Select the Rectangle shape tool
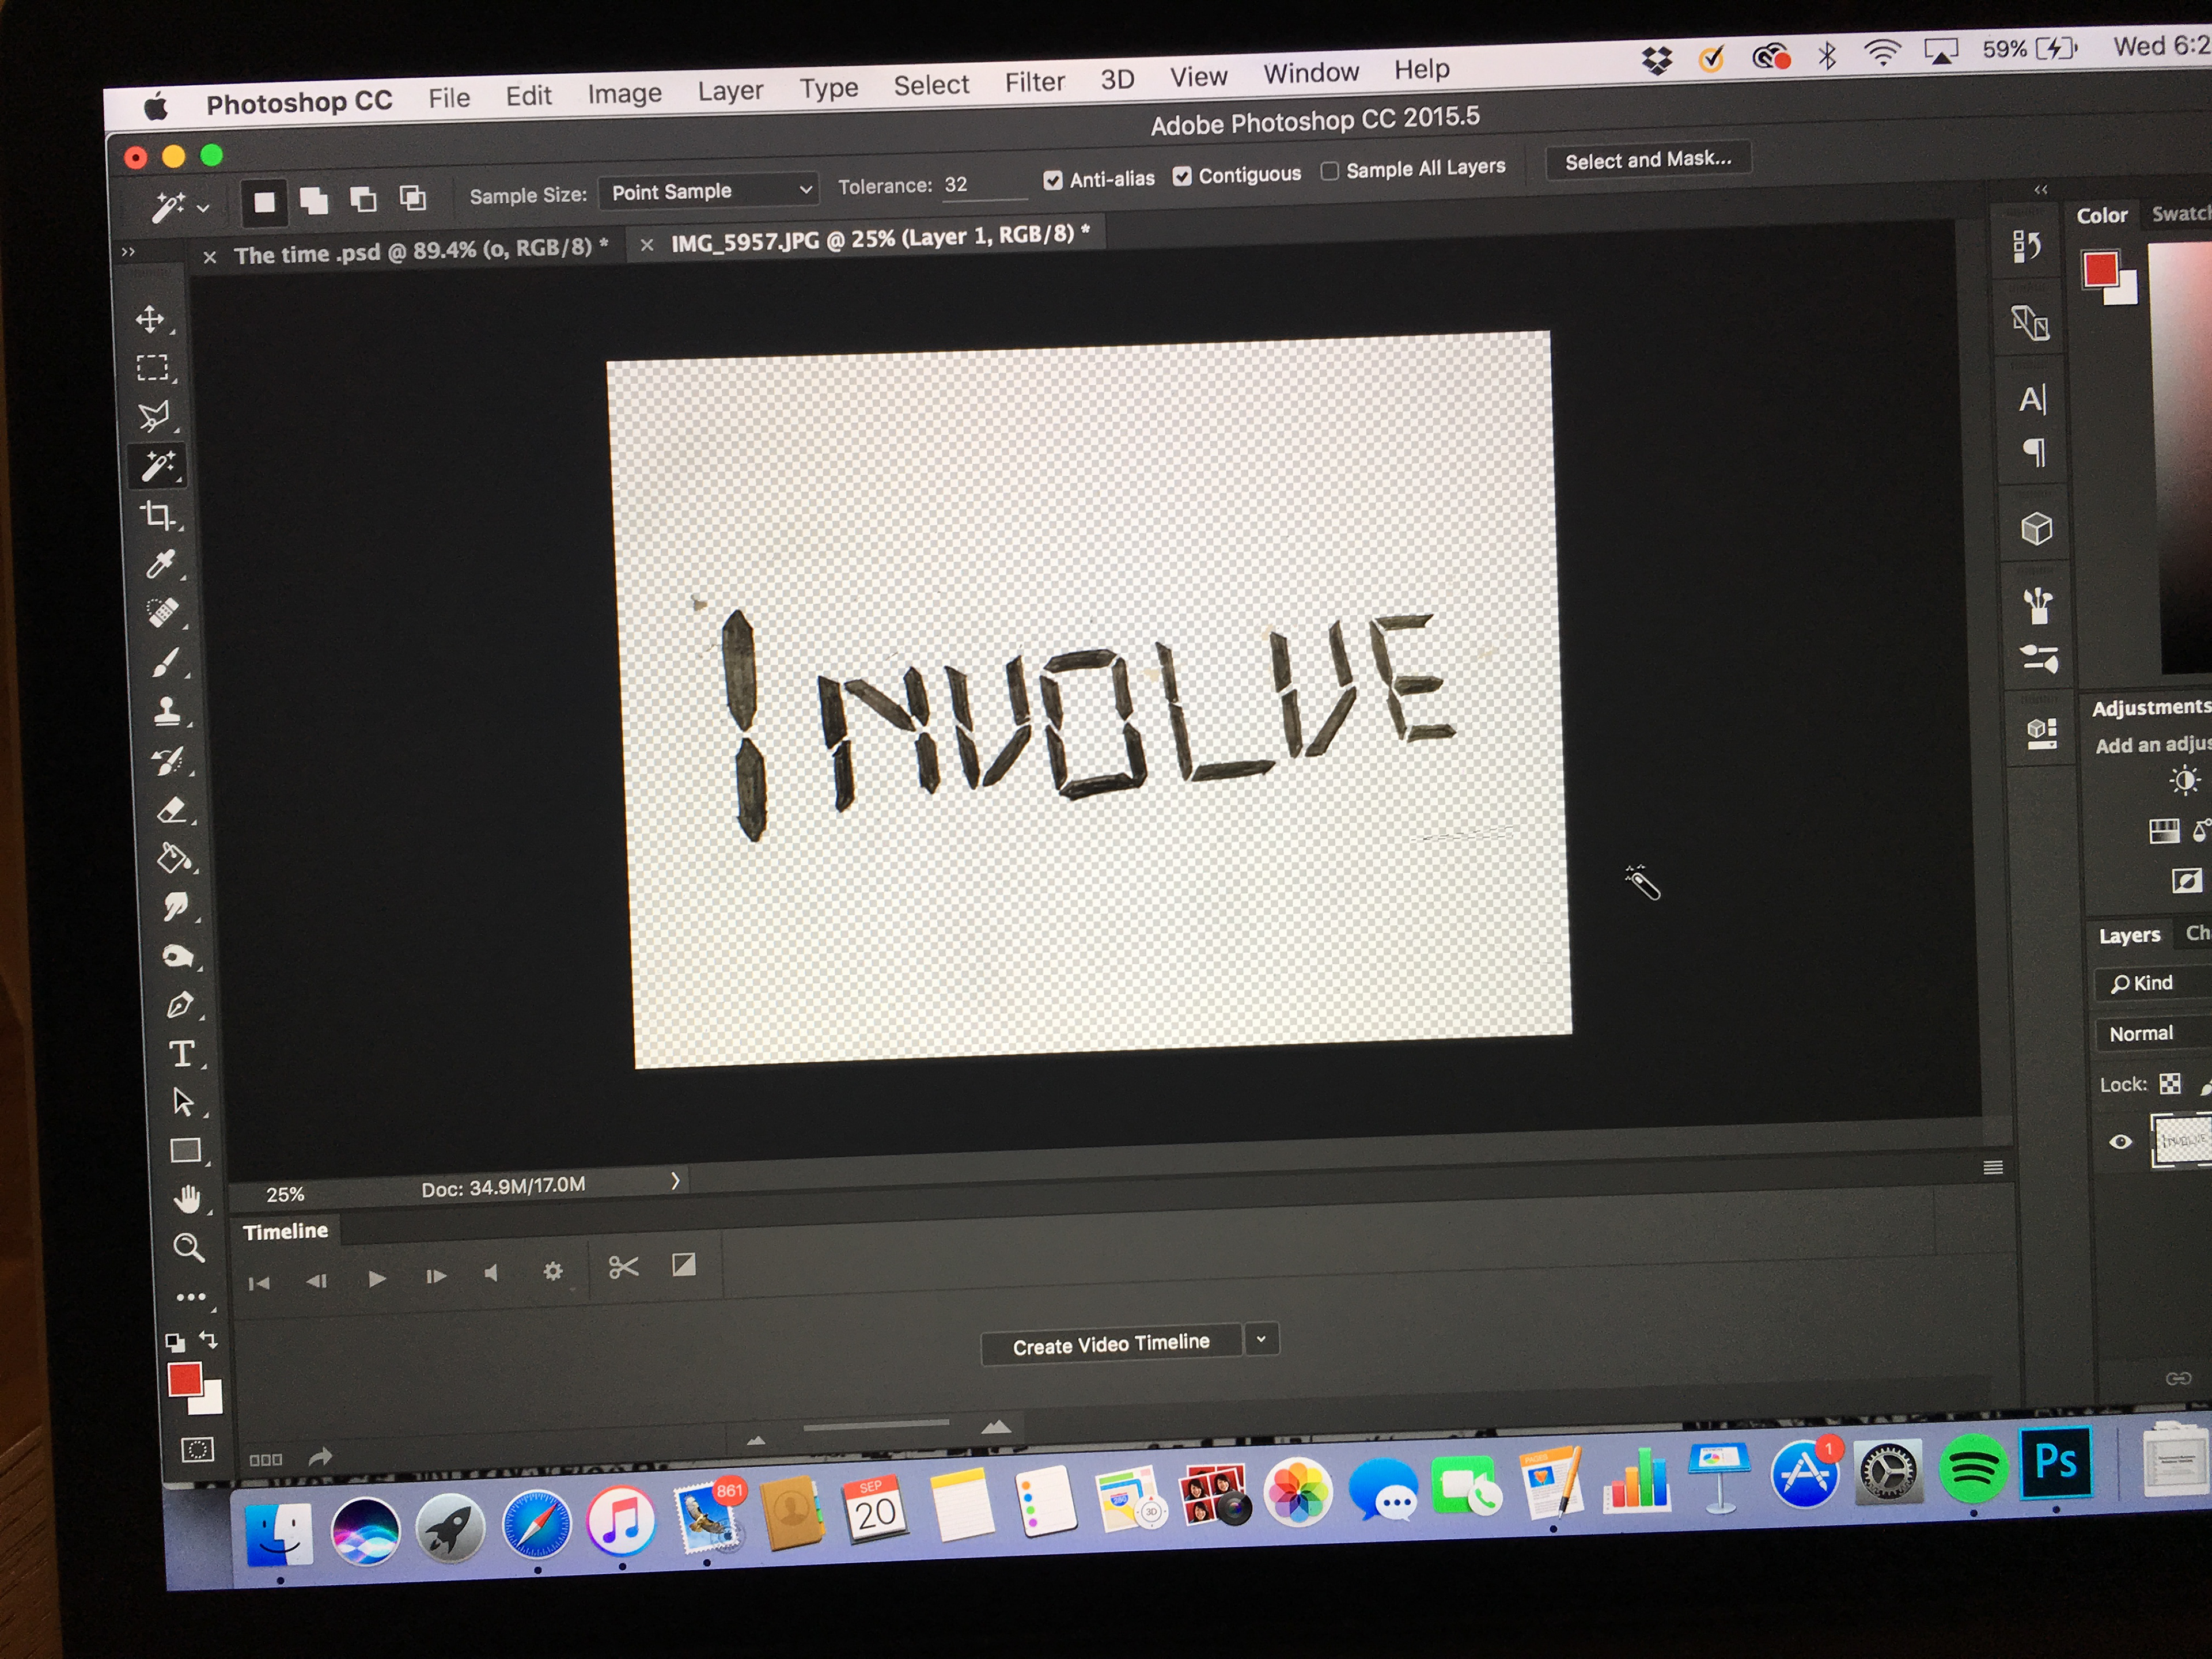The height and width of the screenshot is (1659, 2212). point(186,1151)
